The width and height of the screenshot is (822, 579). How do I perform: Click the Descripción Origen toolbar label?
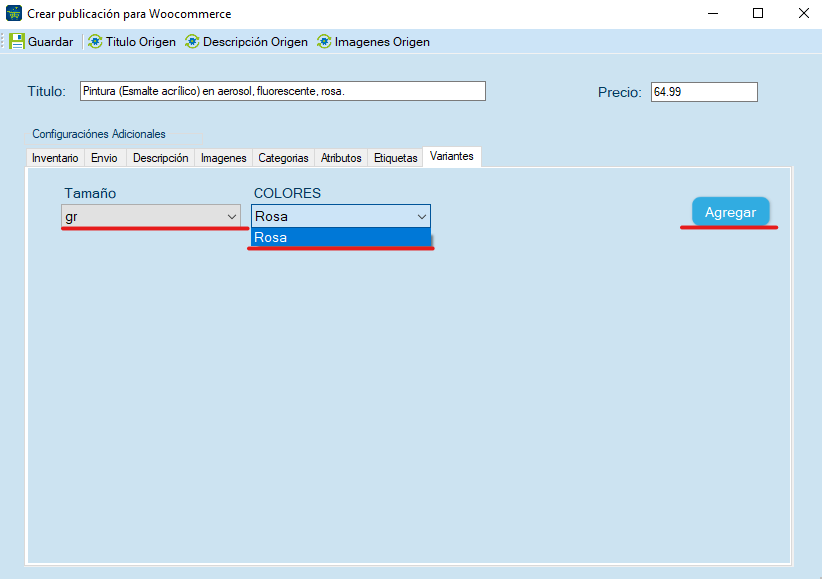tap(255, 42)
